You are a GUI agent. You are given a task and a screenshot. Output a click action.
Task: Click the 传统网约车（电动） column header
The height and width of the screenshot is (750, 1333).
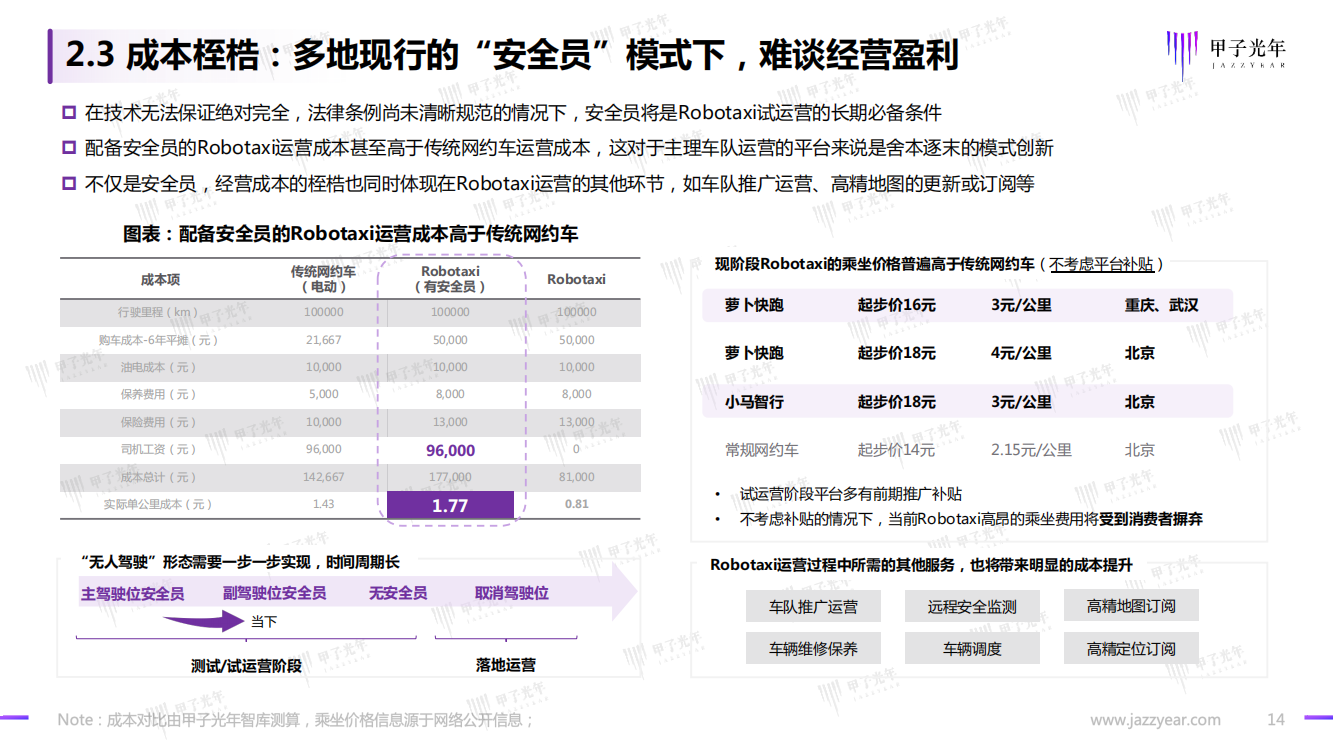tap(323, 279)
